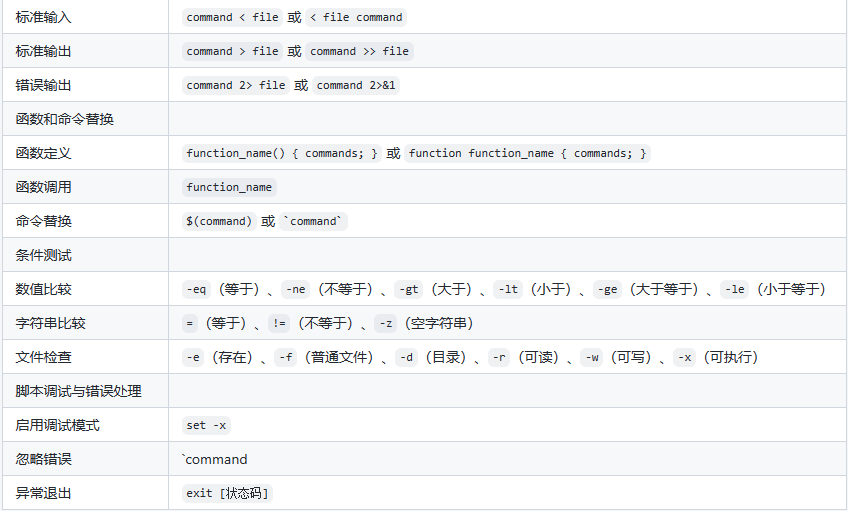Click the '-e' file exists code
Screen dimensions: 848x511
193,357
